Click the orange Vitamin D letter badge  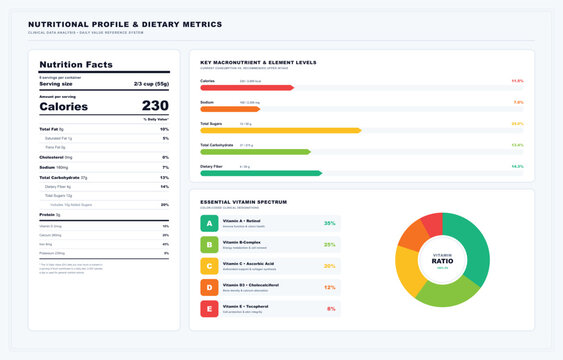(x=209, y=287)
